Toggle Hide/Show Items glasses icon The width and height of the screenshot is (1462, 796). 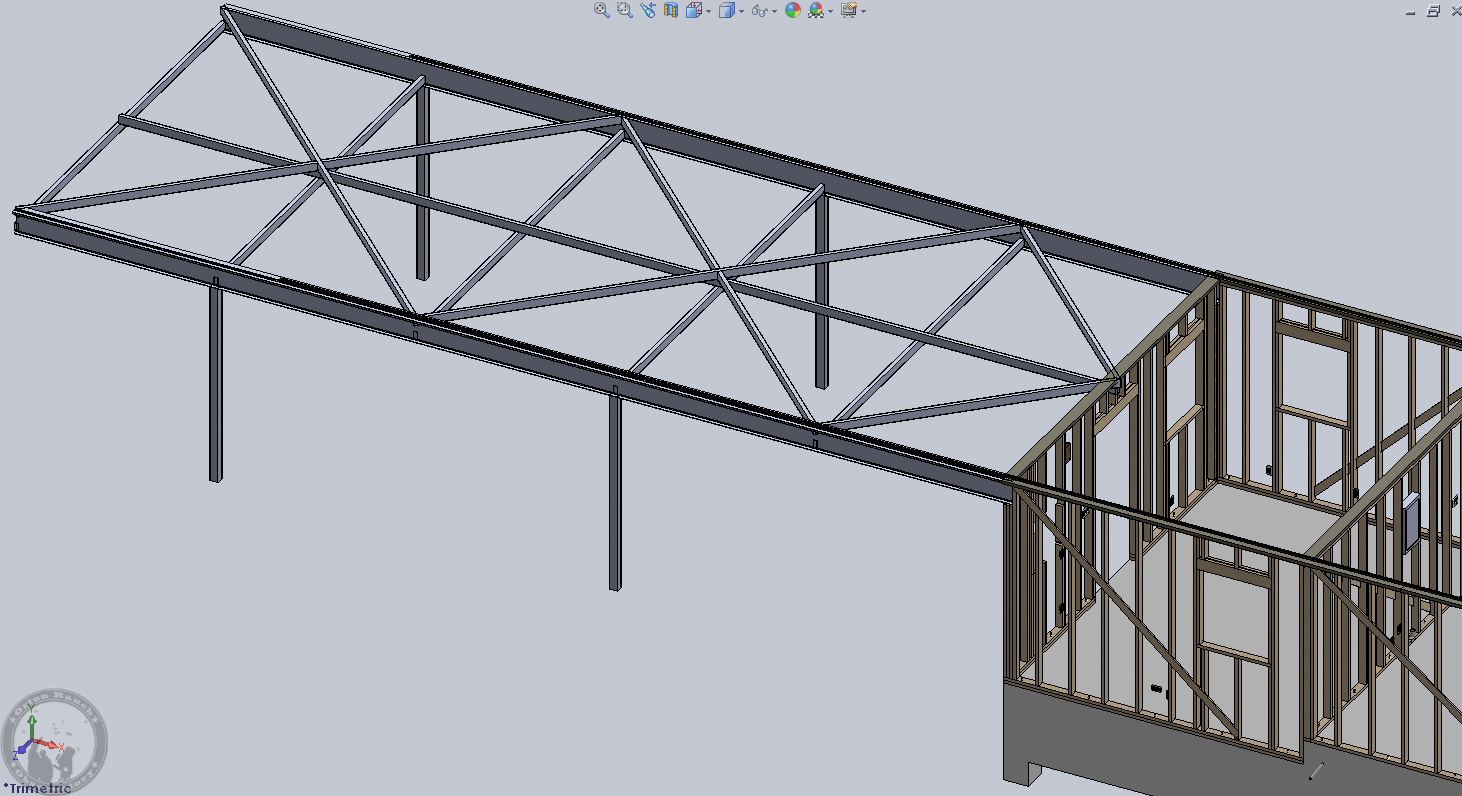[760, 11]
